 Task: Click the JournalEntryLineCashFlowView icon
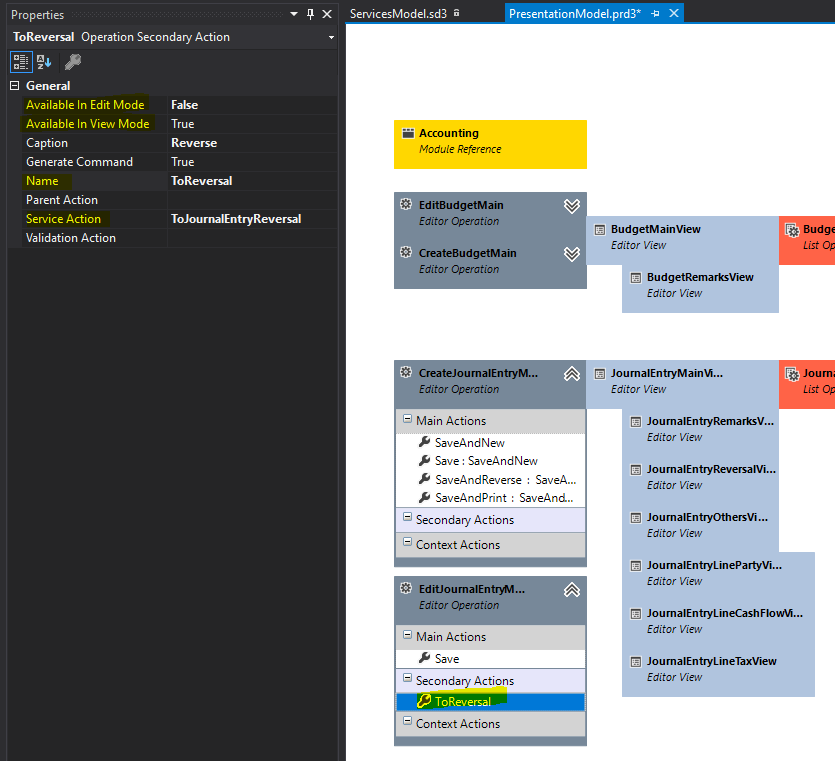(x=636, y=614)
